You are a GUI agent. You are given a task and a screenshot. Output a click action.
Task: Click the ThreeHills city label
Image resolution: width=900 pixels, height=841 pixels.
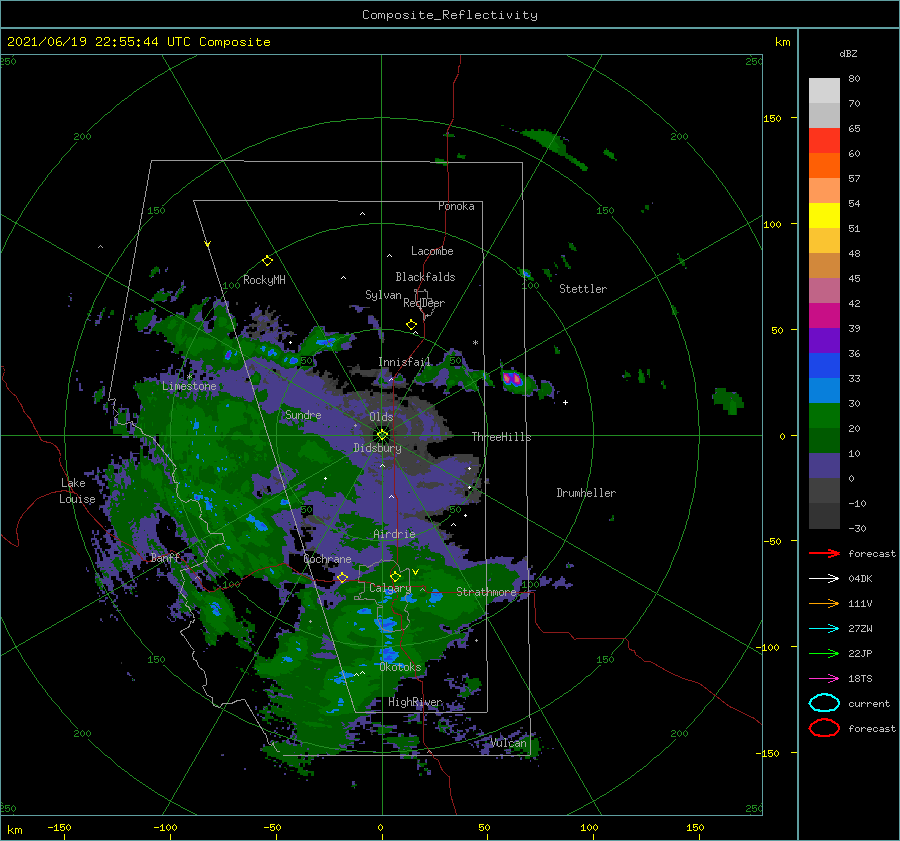[x=501, y=437]
